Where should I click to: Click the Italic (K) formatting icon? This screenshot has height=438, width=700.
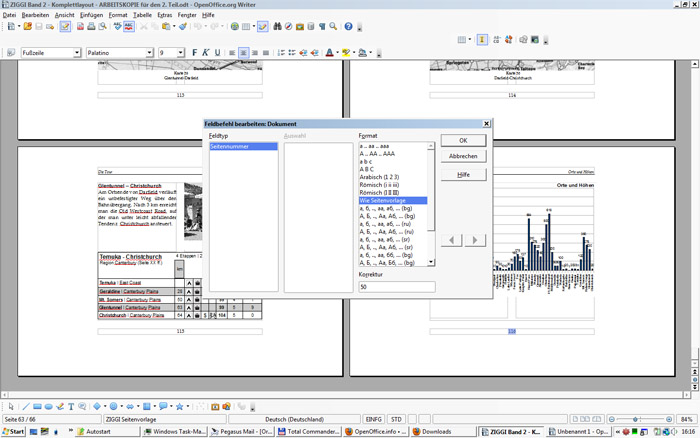[207, 52]
